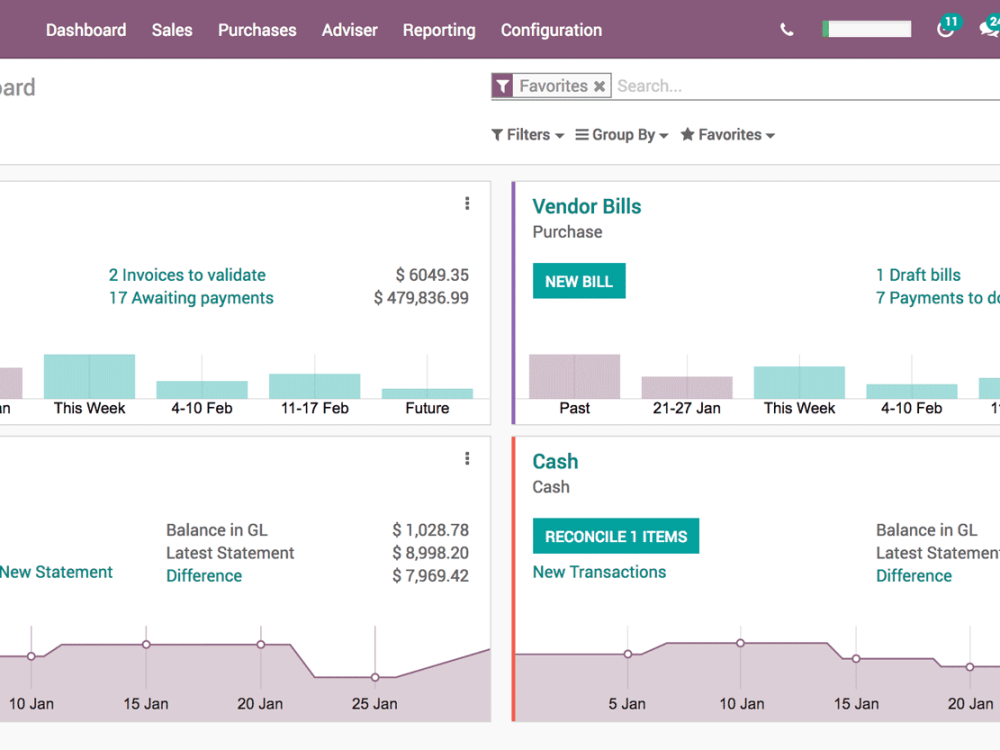Click the 15 Jan data point on the Cash graph

click(x=856, y=659)
